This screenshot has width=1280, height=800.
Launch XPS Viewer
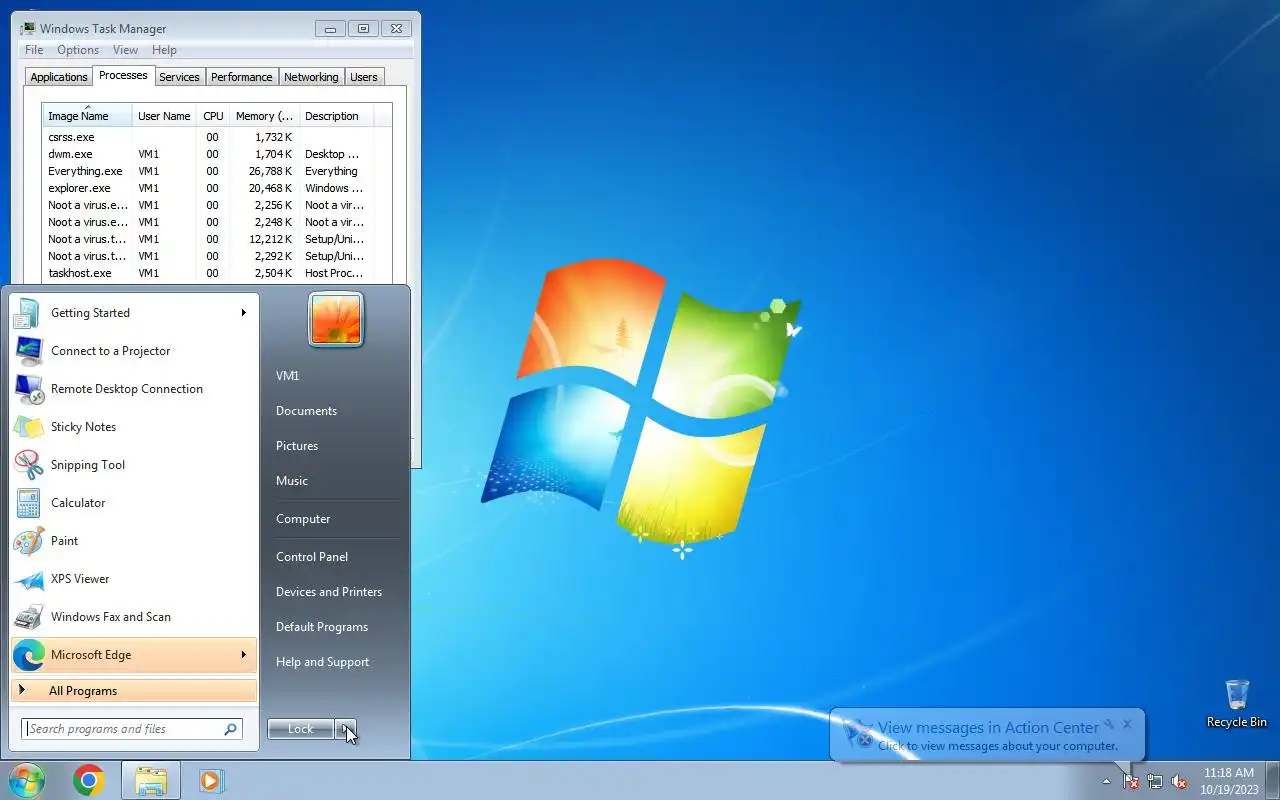(134, 579)
